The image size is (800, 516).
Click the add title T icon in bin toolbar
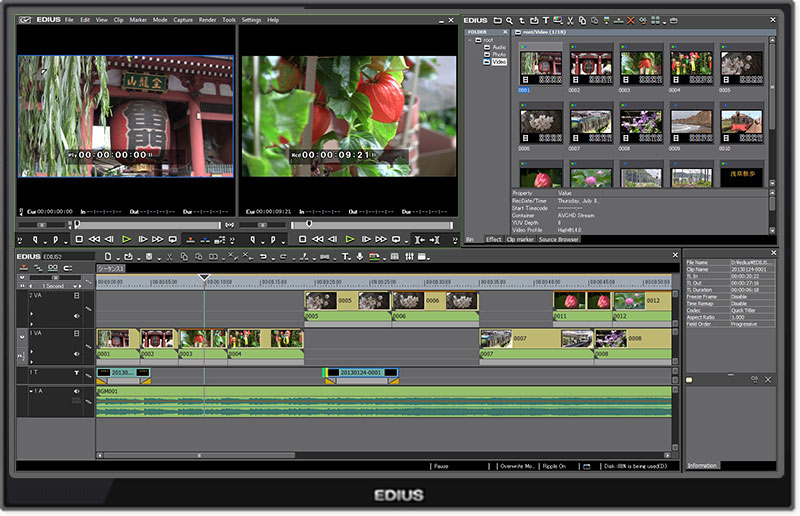[546, 20]
